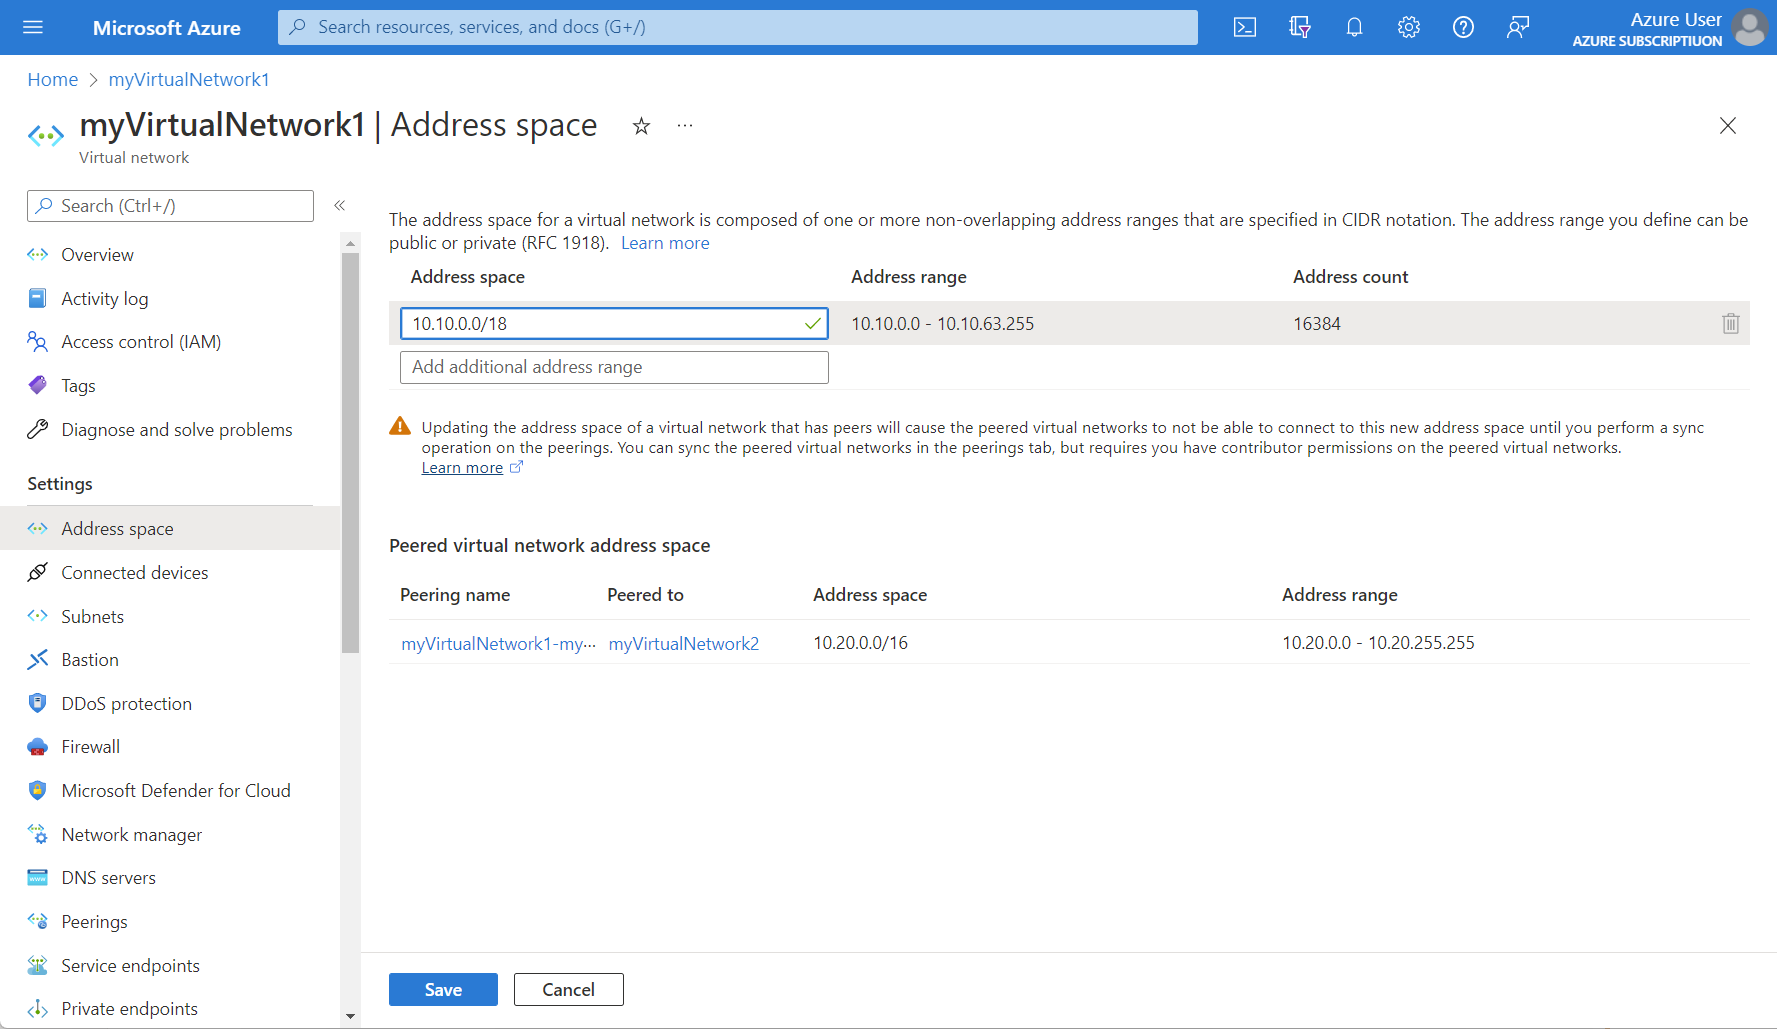Click the range 10.20.0.0 - 10.20.255.255
1777x1029 pixels.
point(1379,643)
